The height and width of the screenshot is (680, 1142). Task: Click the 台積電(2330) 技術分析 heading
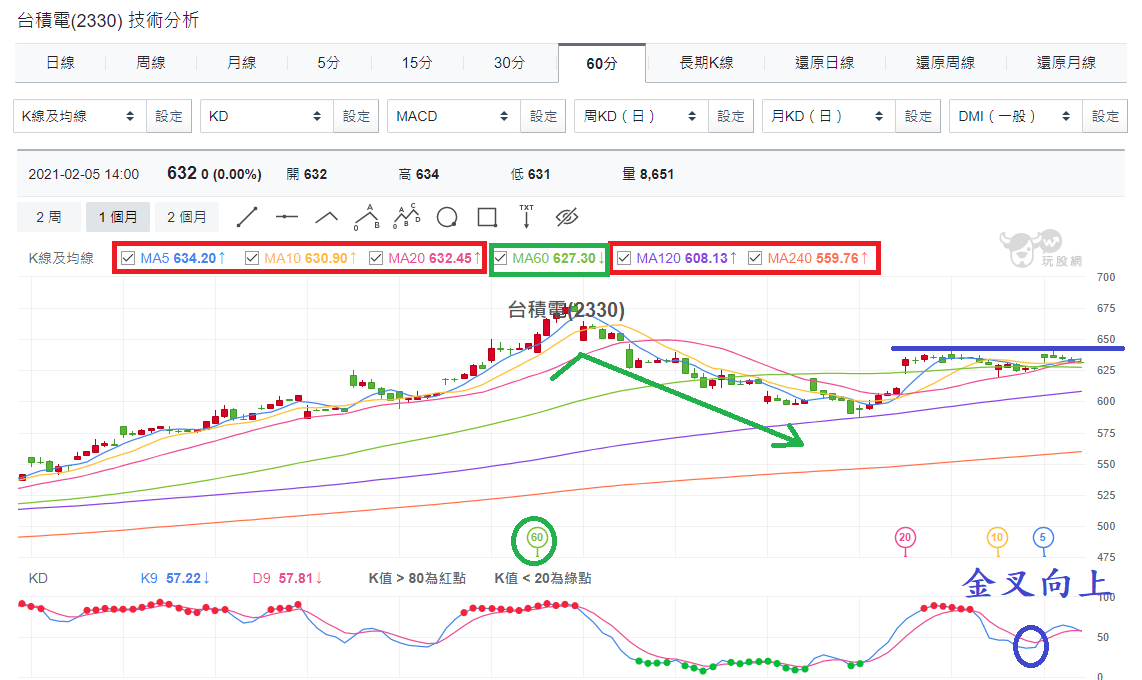pyautogui.click(x=108, y=20)
